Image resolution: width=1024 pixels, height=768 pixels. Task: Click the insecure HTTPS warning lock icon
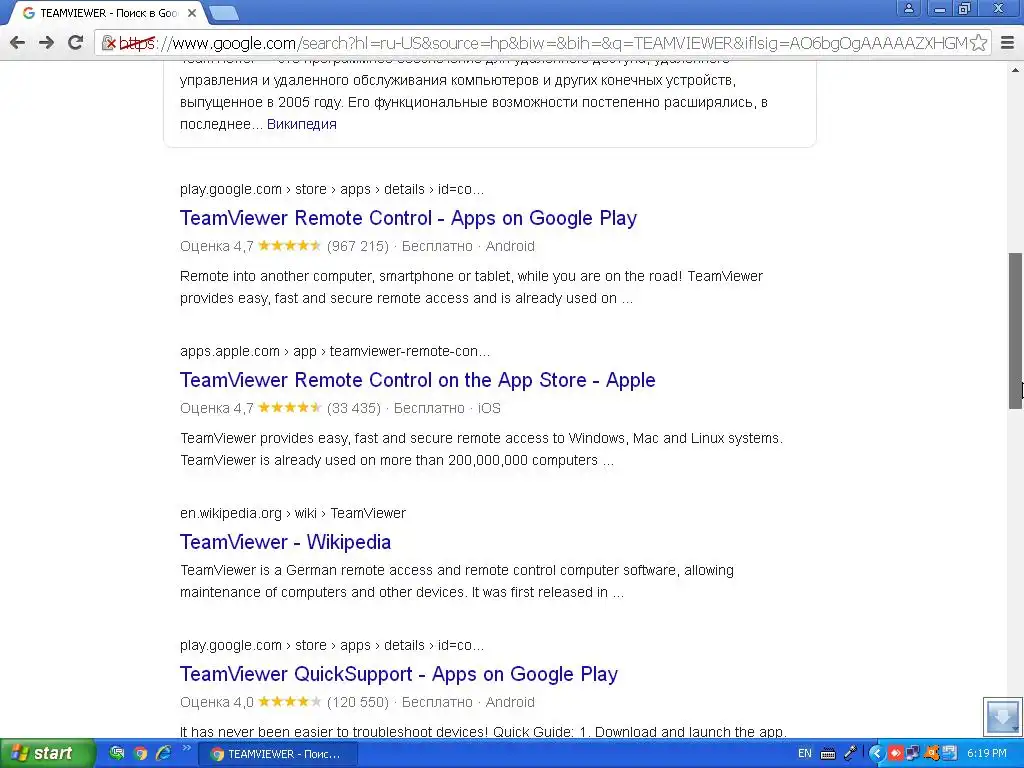(x=108, y=43)
